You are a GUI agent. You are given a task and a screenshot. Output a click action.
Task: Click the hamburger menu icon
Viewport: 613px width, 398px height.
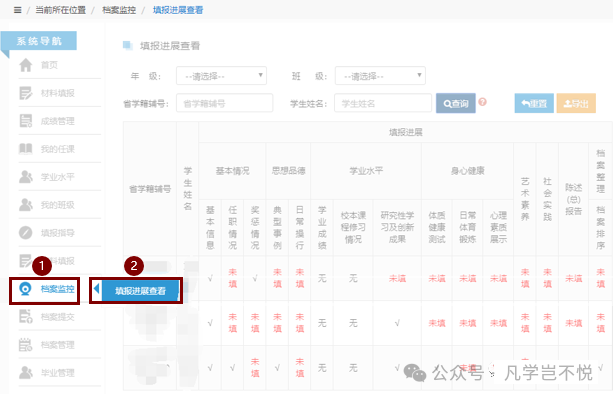click(x=17, y=10)
